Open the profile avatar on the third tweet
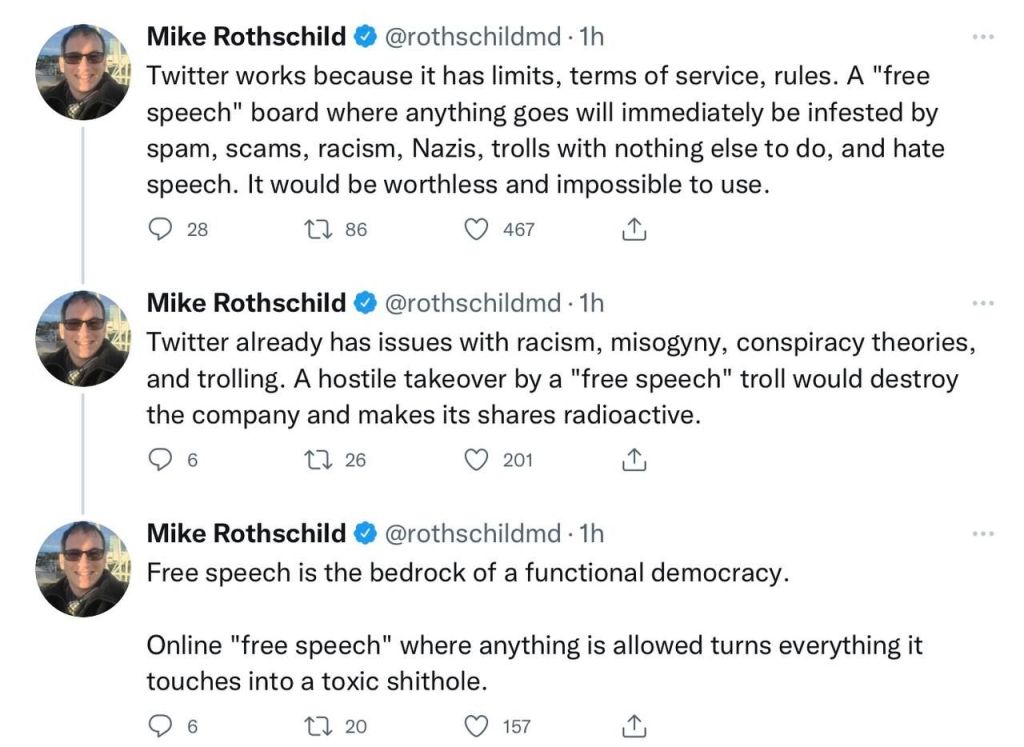The width and height of the screenshot is (1024, 747). click(84, 567)
